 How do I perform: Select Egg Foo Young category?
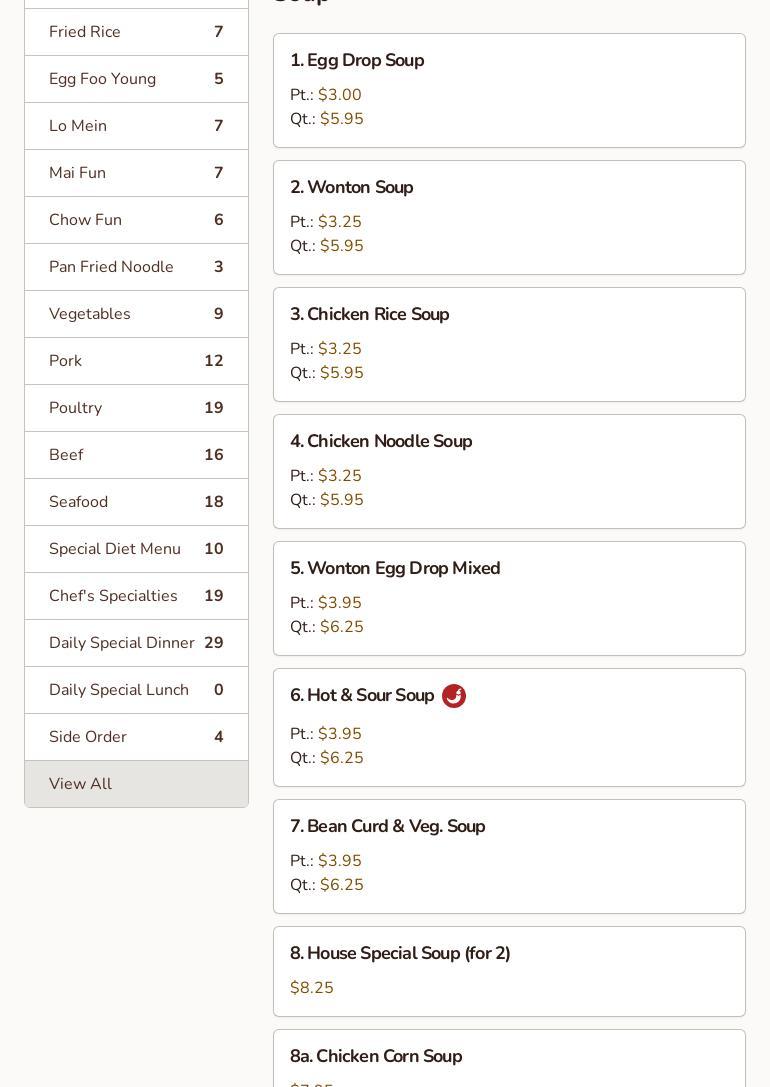pyautogui.click(x=136, y=79)
